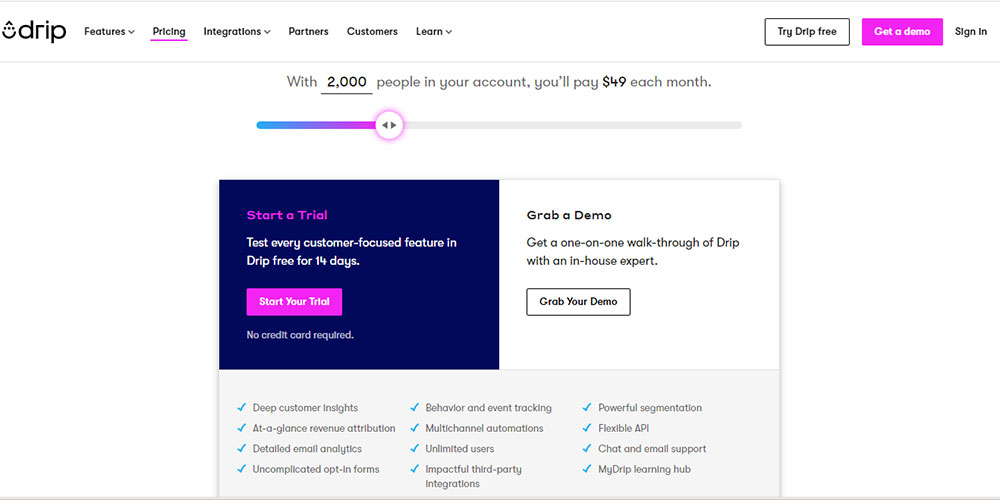
Task: Click the gray unfilled part of the slider track
Action: [x=571, y=125]
